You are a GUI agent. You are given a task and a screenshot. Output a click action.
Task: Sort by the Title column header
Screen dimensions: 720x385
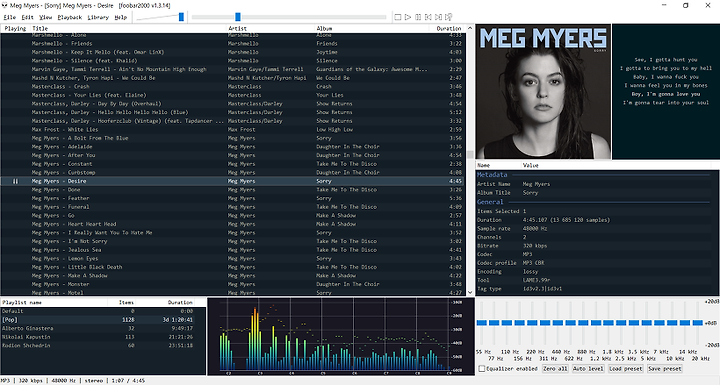[129, 28]
